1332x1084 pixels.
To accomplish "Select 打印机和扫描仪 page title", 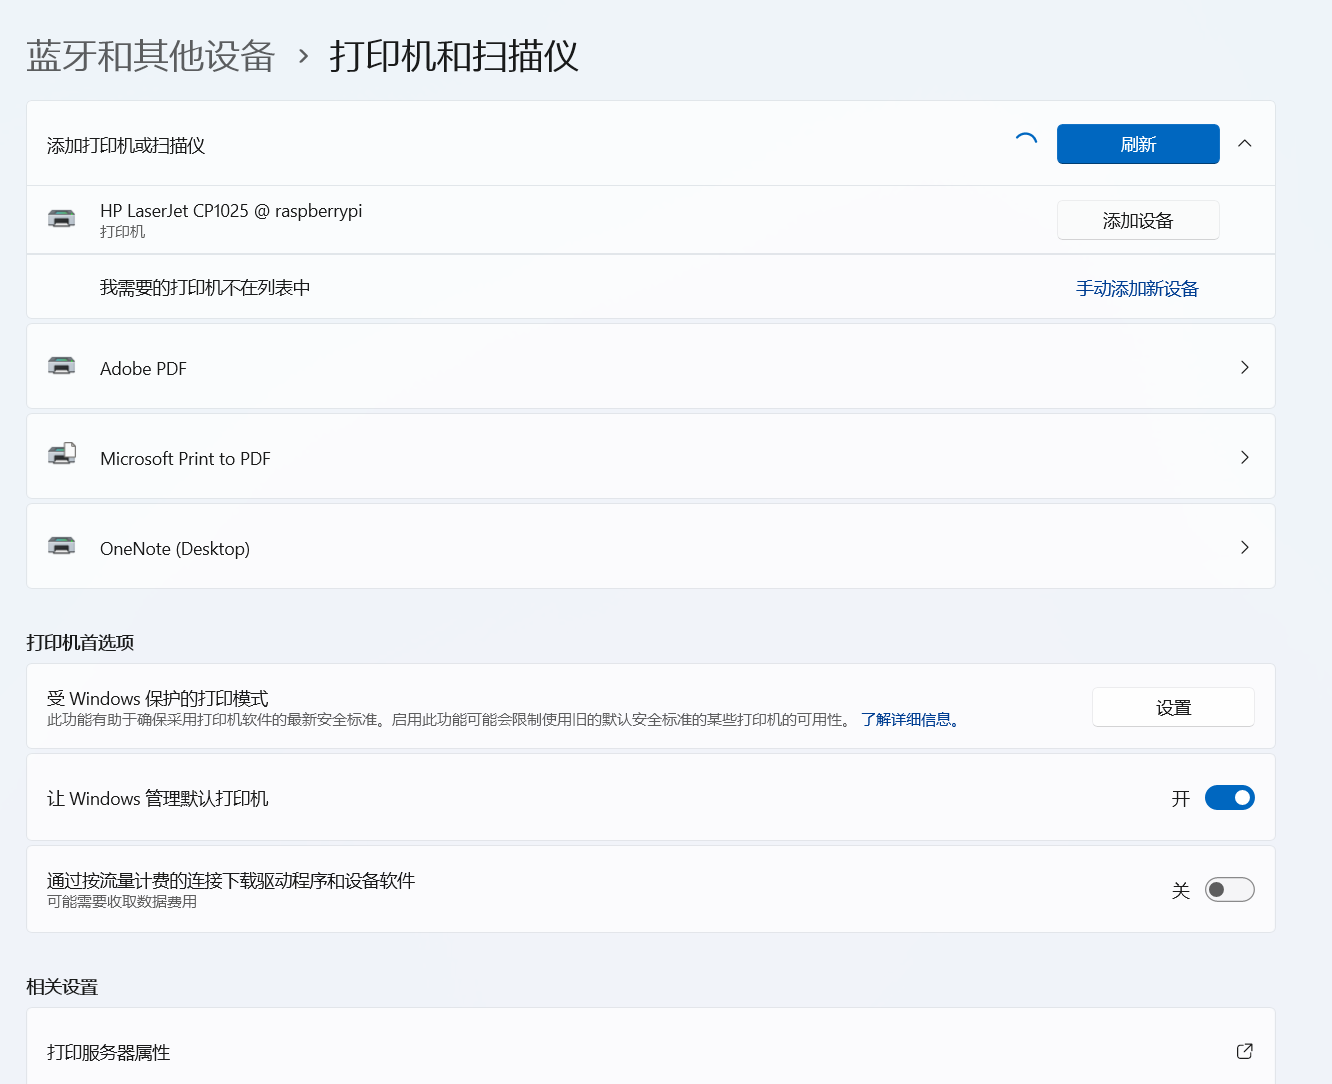I will (454, 56).
